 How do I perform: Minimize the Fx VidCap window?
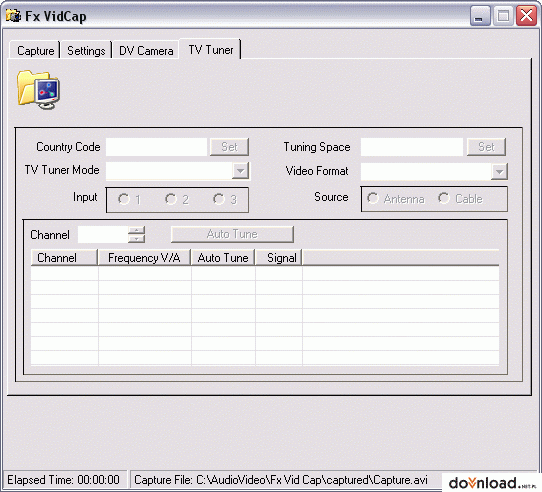coord(480,16)
